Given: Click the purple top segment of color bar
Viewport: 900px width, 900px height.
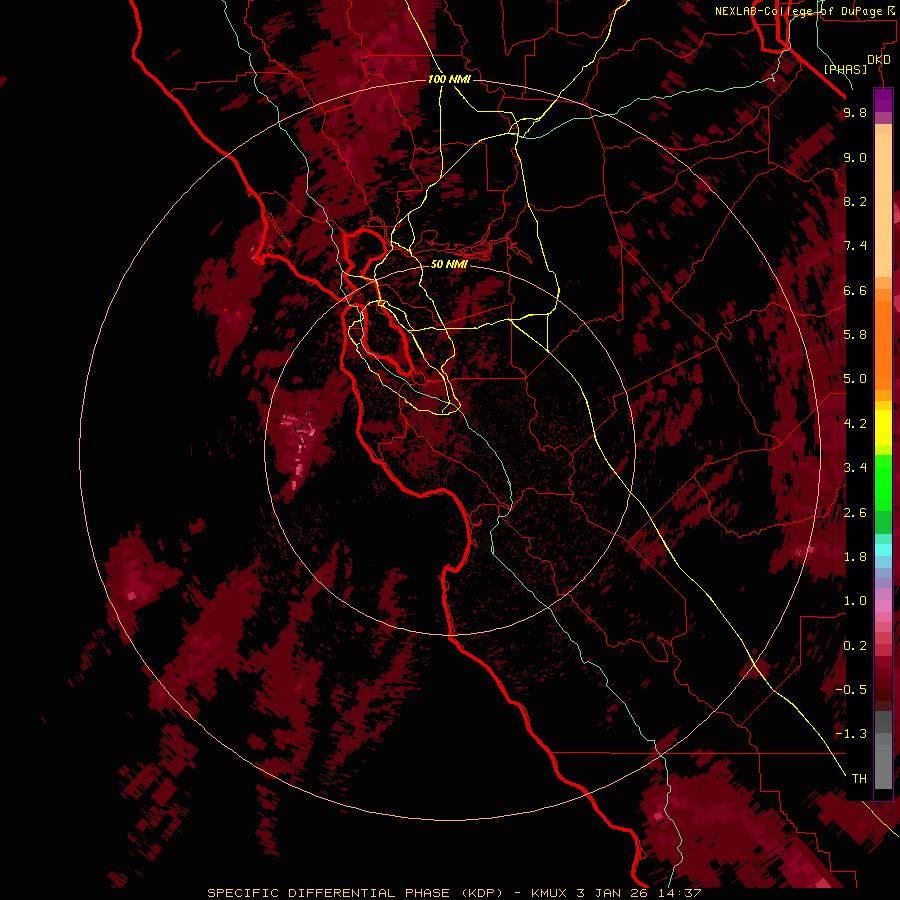Looking at the screenshot, I should [x=883, y=100].
